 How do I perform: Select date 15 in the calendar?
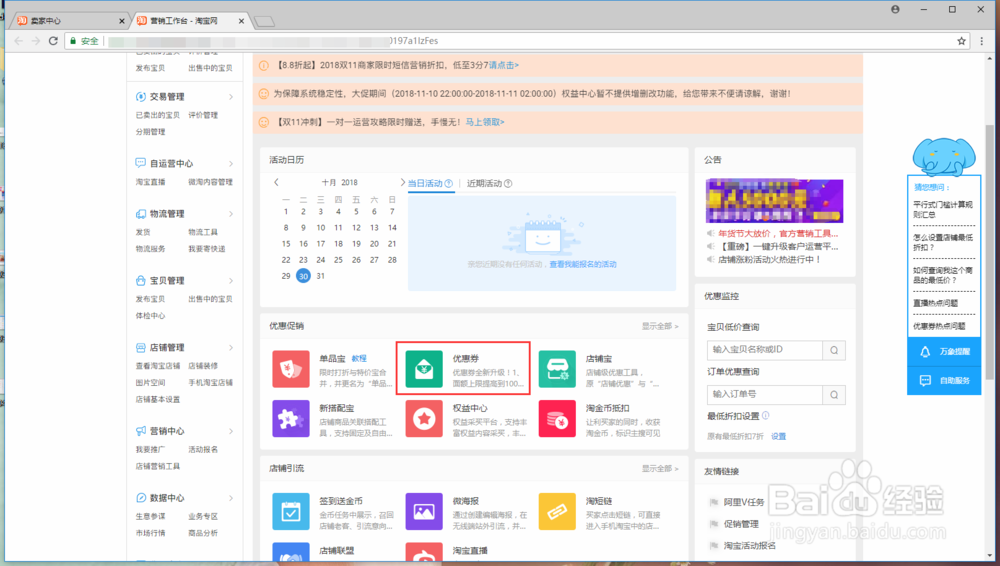point(286,244)
